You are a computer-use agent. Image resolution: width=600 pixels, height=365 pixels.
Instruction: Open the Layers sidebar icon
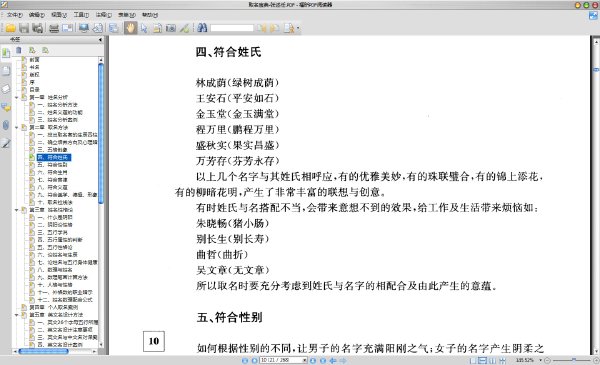coord(6,89)
